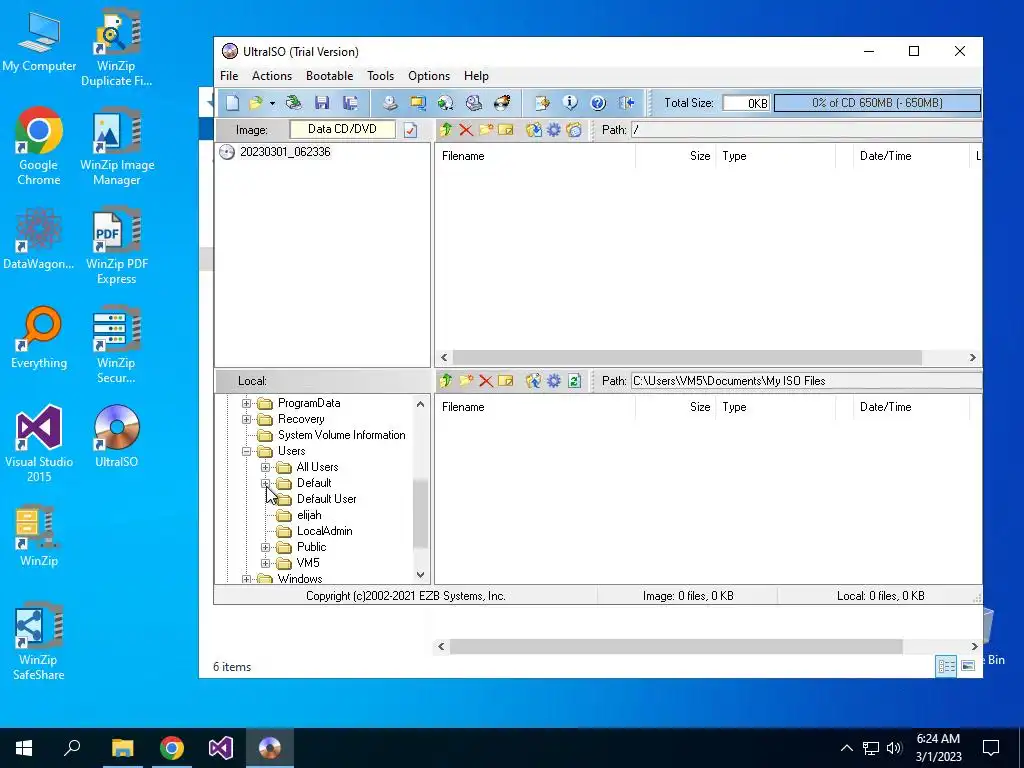Switch Explorer window to large icons view
This screenshot has width=1024, height=768.
point(968,665)
